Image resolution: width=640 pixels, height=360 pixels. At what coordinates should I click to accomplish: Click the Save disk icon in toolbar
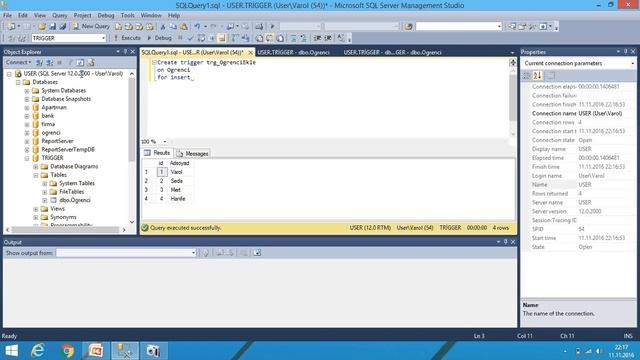point(53,26)
